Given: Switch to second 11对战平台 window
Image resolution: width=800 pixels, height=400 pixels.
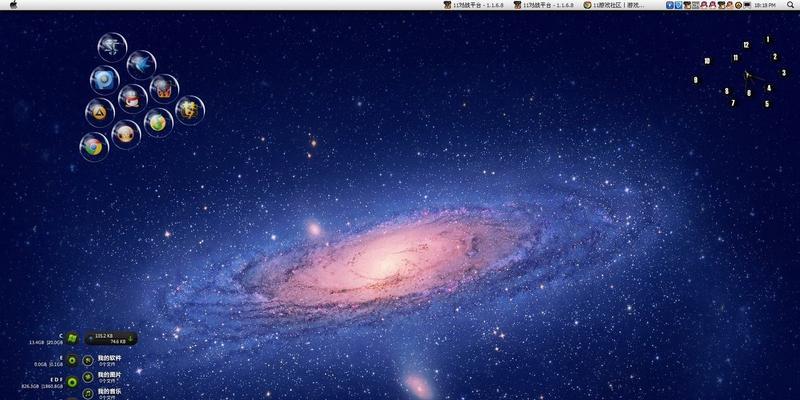Looking at the screenshot, I should pos(544,5).
